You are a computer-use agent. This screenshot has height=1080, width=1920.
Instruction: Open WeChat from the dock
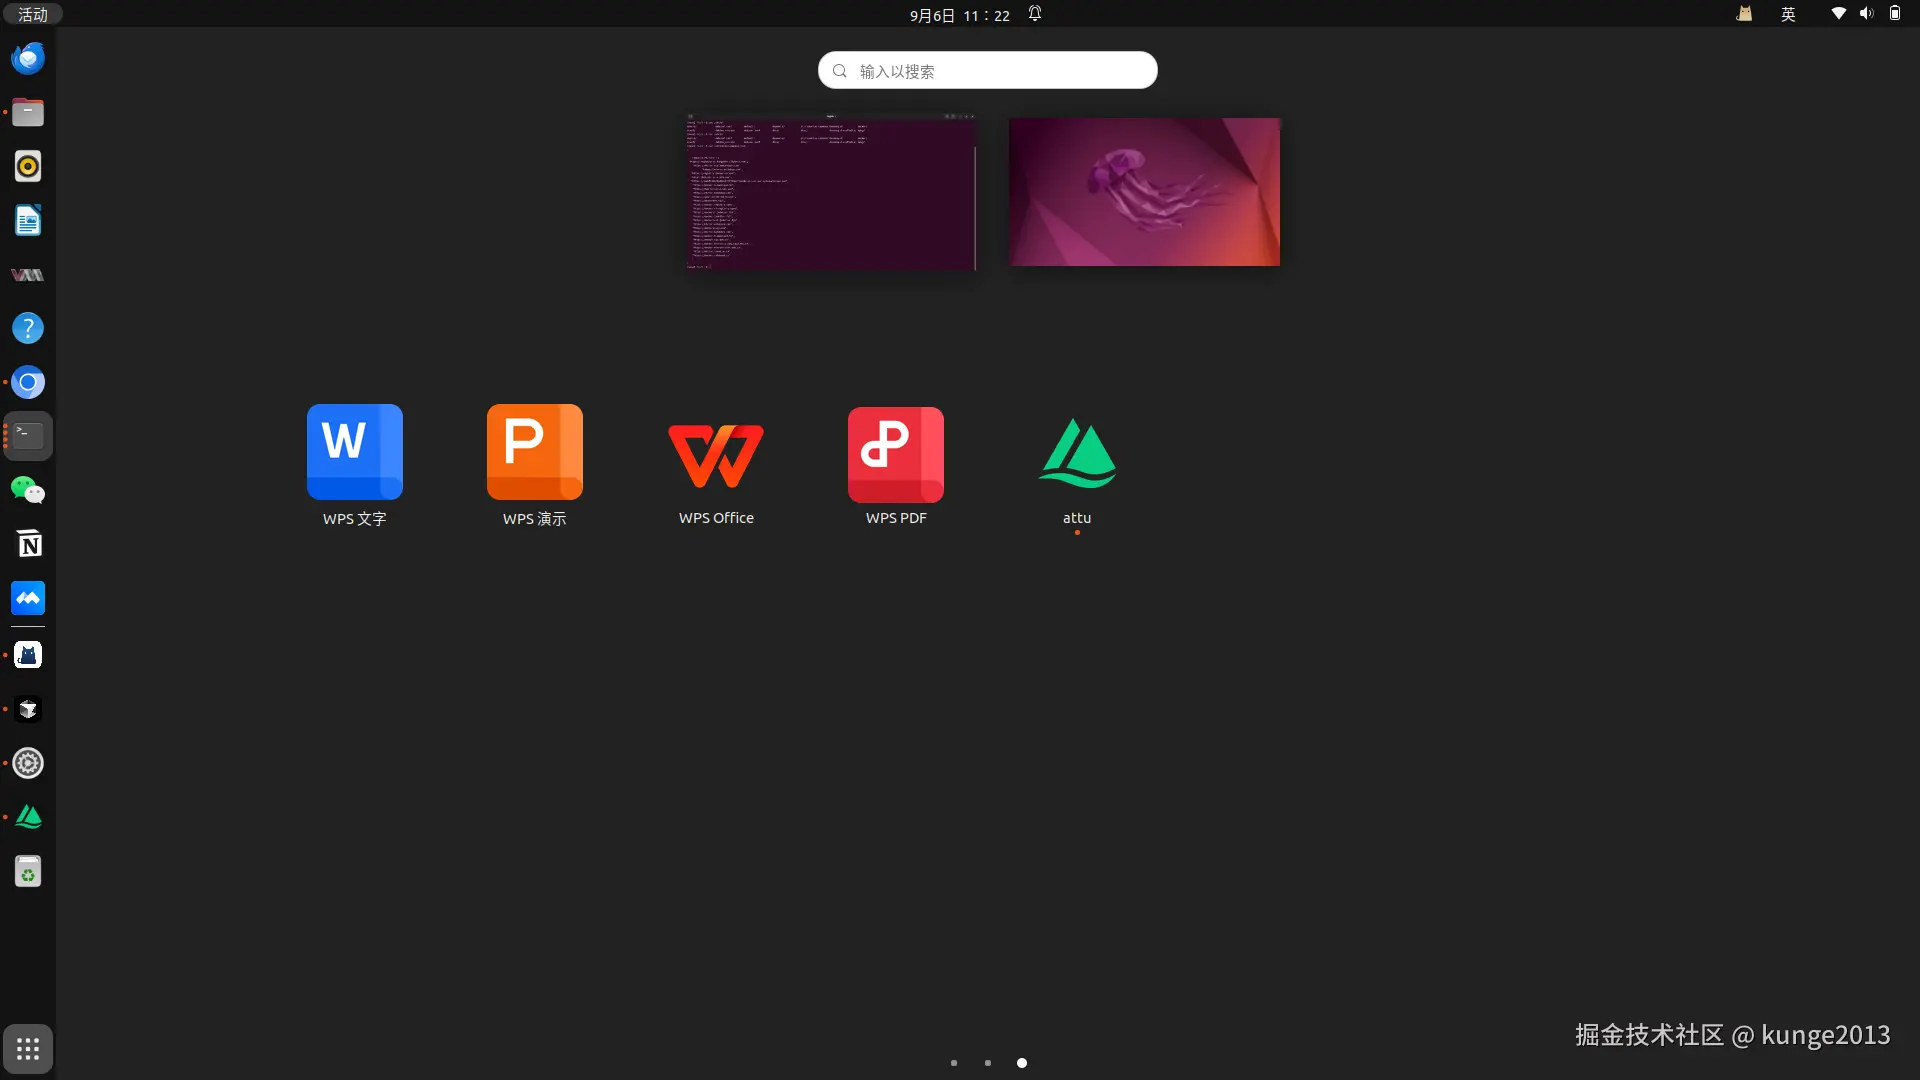pyautogui.click(x=28, y=490)
